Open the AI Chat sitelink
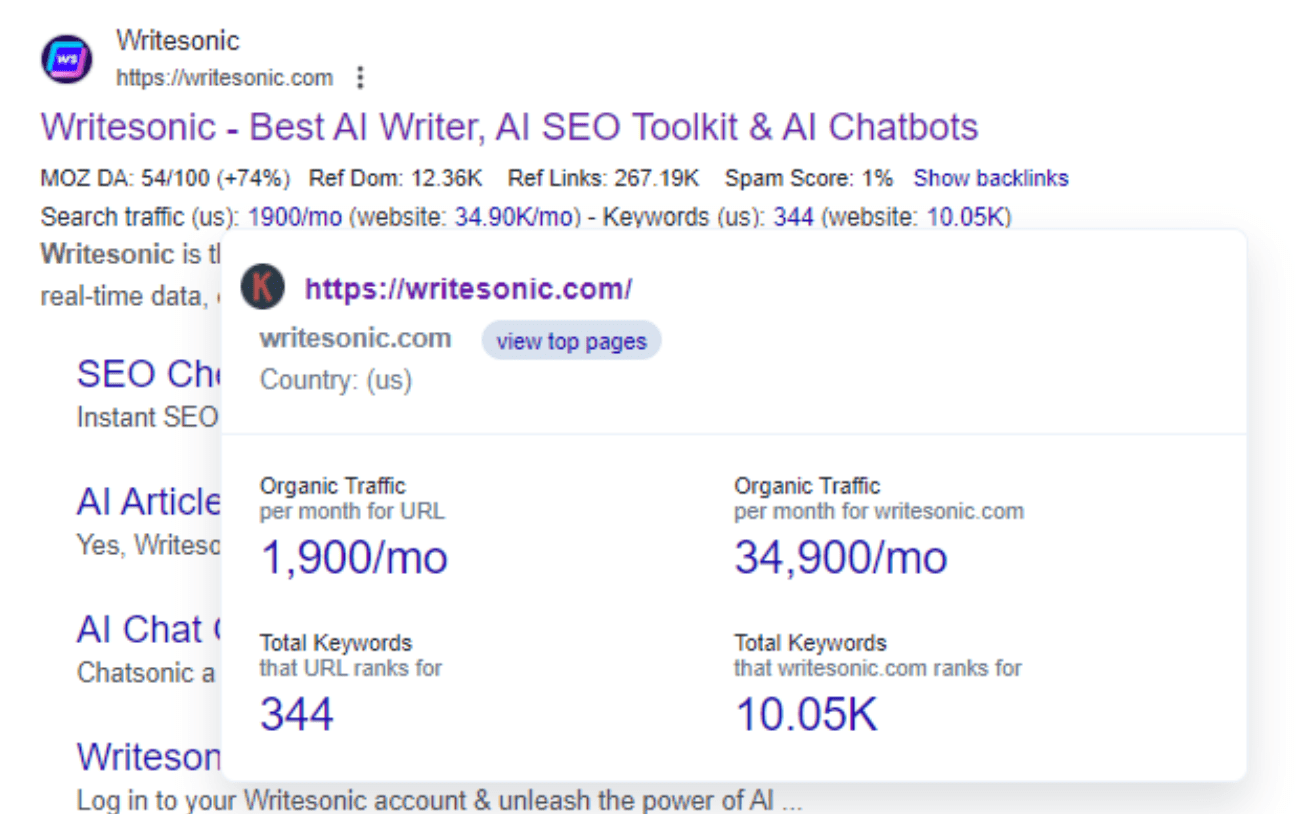The image size is (1306, 832). [x=146, y=629]
